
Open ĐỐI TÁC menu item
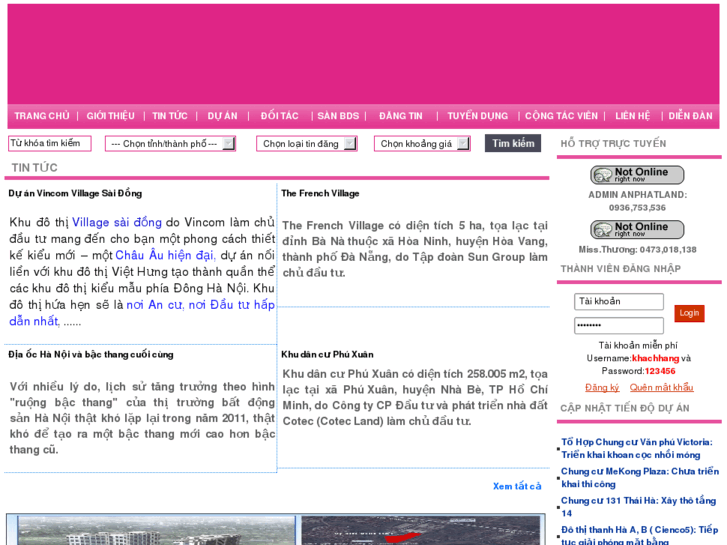coord(279,116)
